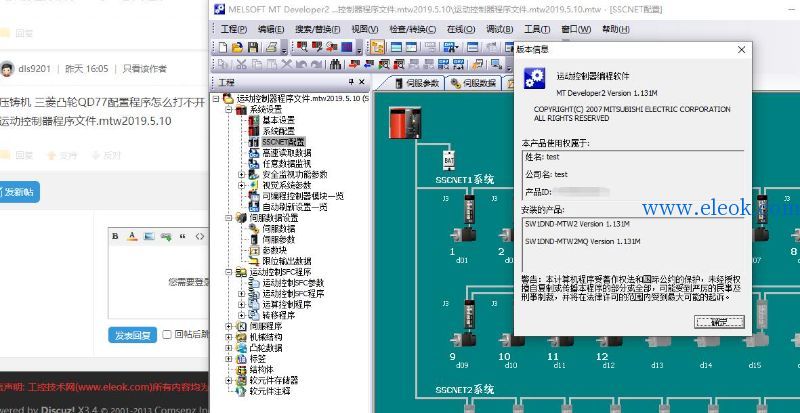Screen dimensions: 800x413
Task: Click the scissors Cut icon in the toolbar
Action: tap(241, 64)
